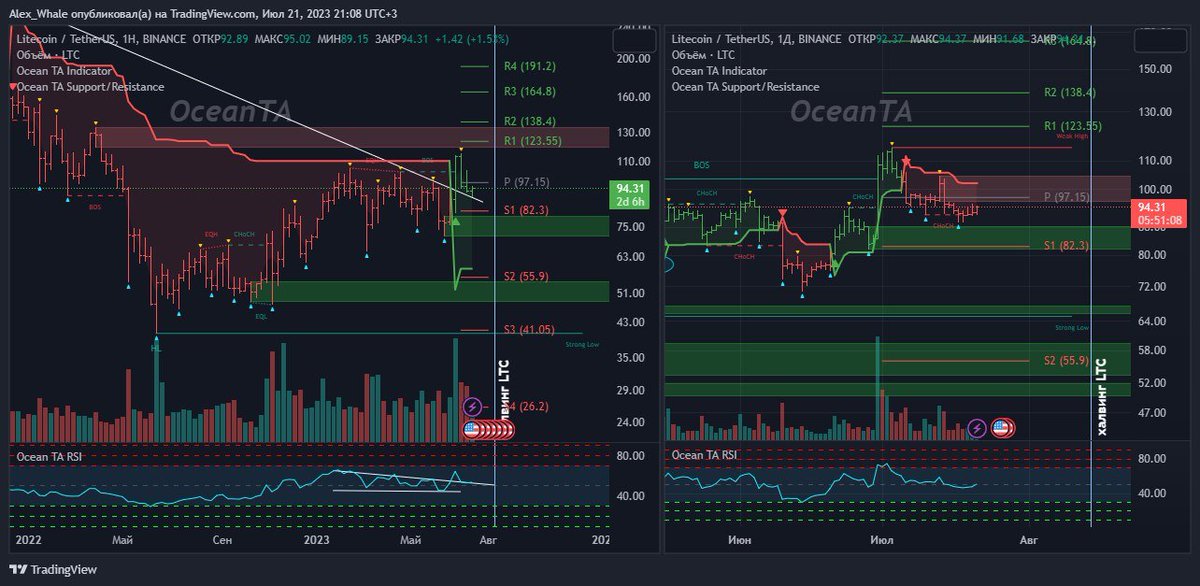
Task: Click the R4 (191.2) pivot label
Action: [529, 67]
